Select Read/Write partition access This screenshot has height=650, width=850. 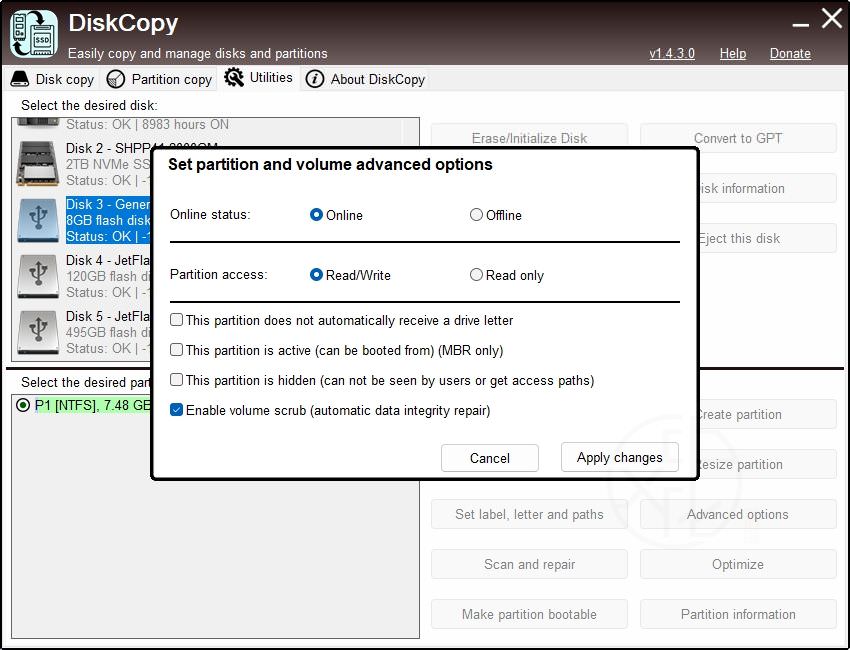coord(316,275)
